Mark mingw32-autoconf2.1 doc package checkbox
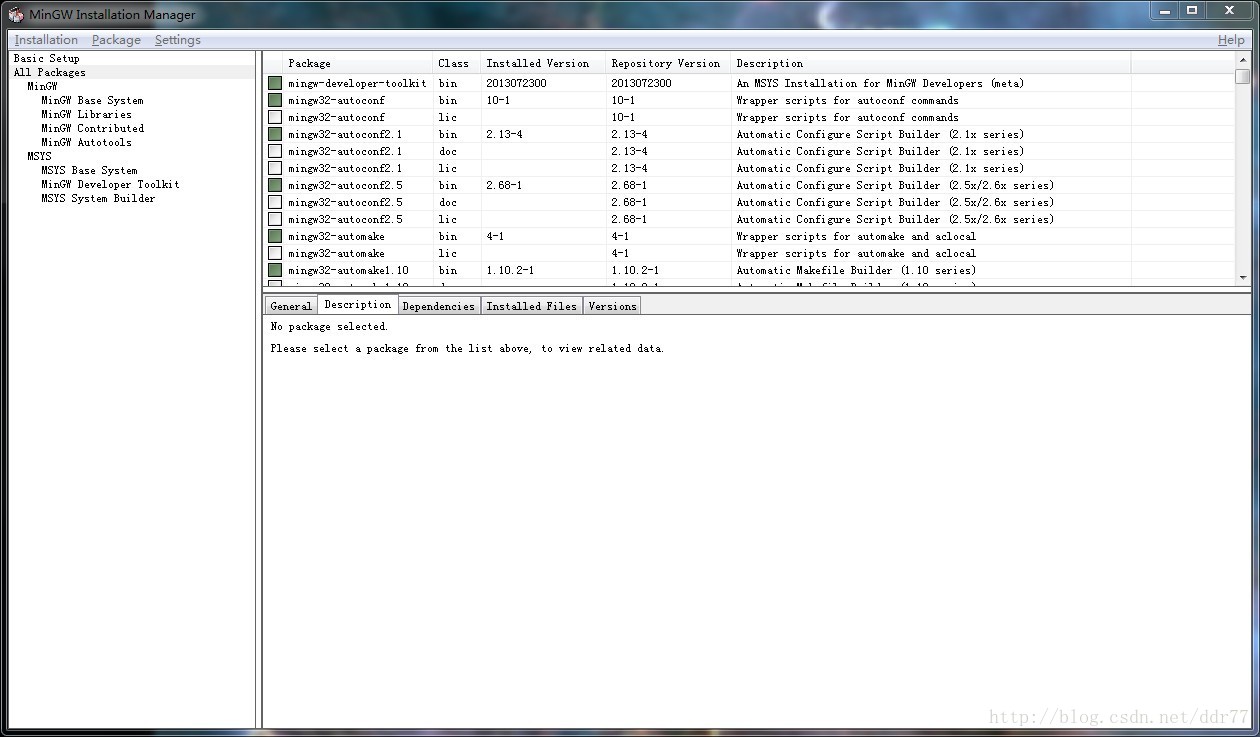Image resolution: width=1260 pixels, height=737 pixels. click(x=275, y=151)
